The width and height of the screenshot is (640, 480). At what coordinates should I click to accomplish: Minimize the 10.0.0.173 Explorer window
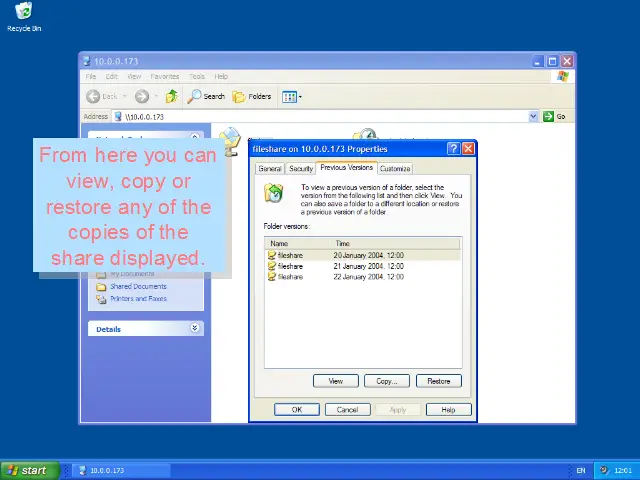(x=537, y=61)
